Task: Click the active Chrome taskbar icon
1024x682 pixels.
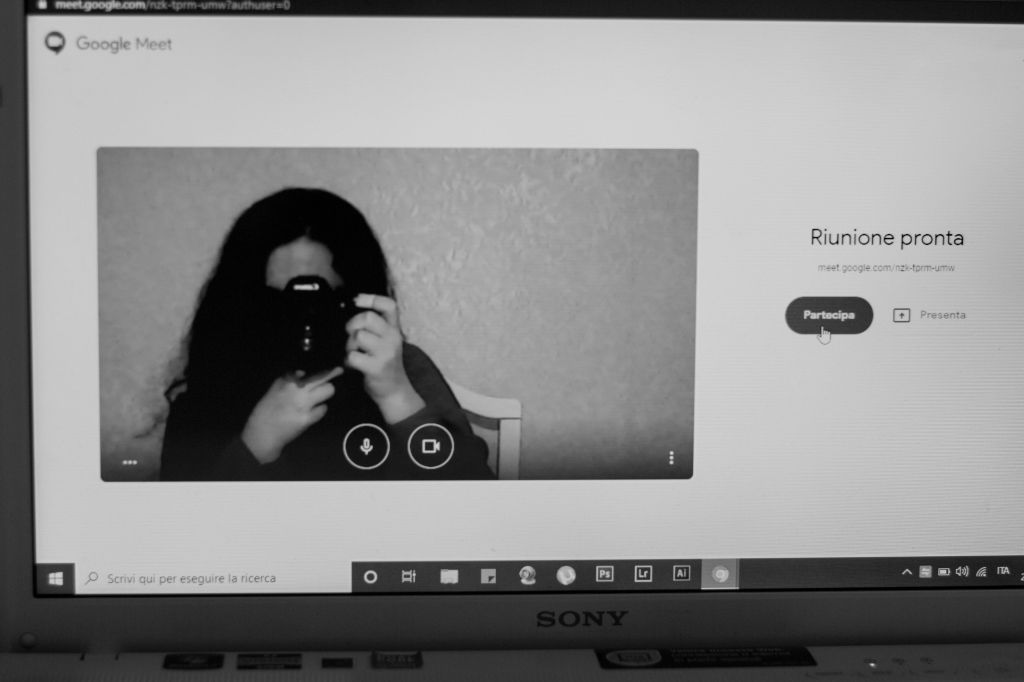Action: click(719, 574)
